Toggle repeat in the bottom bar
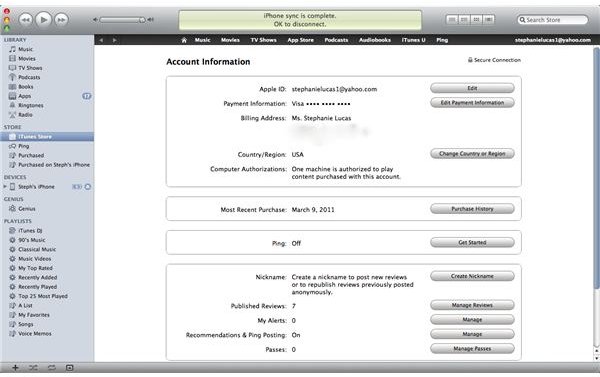Screen dimensions: 600x377 [52, 368]
